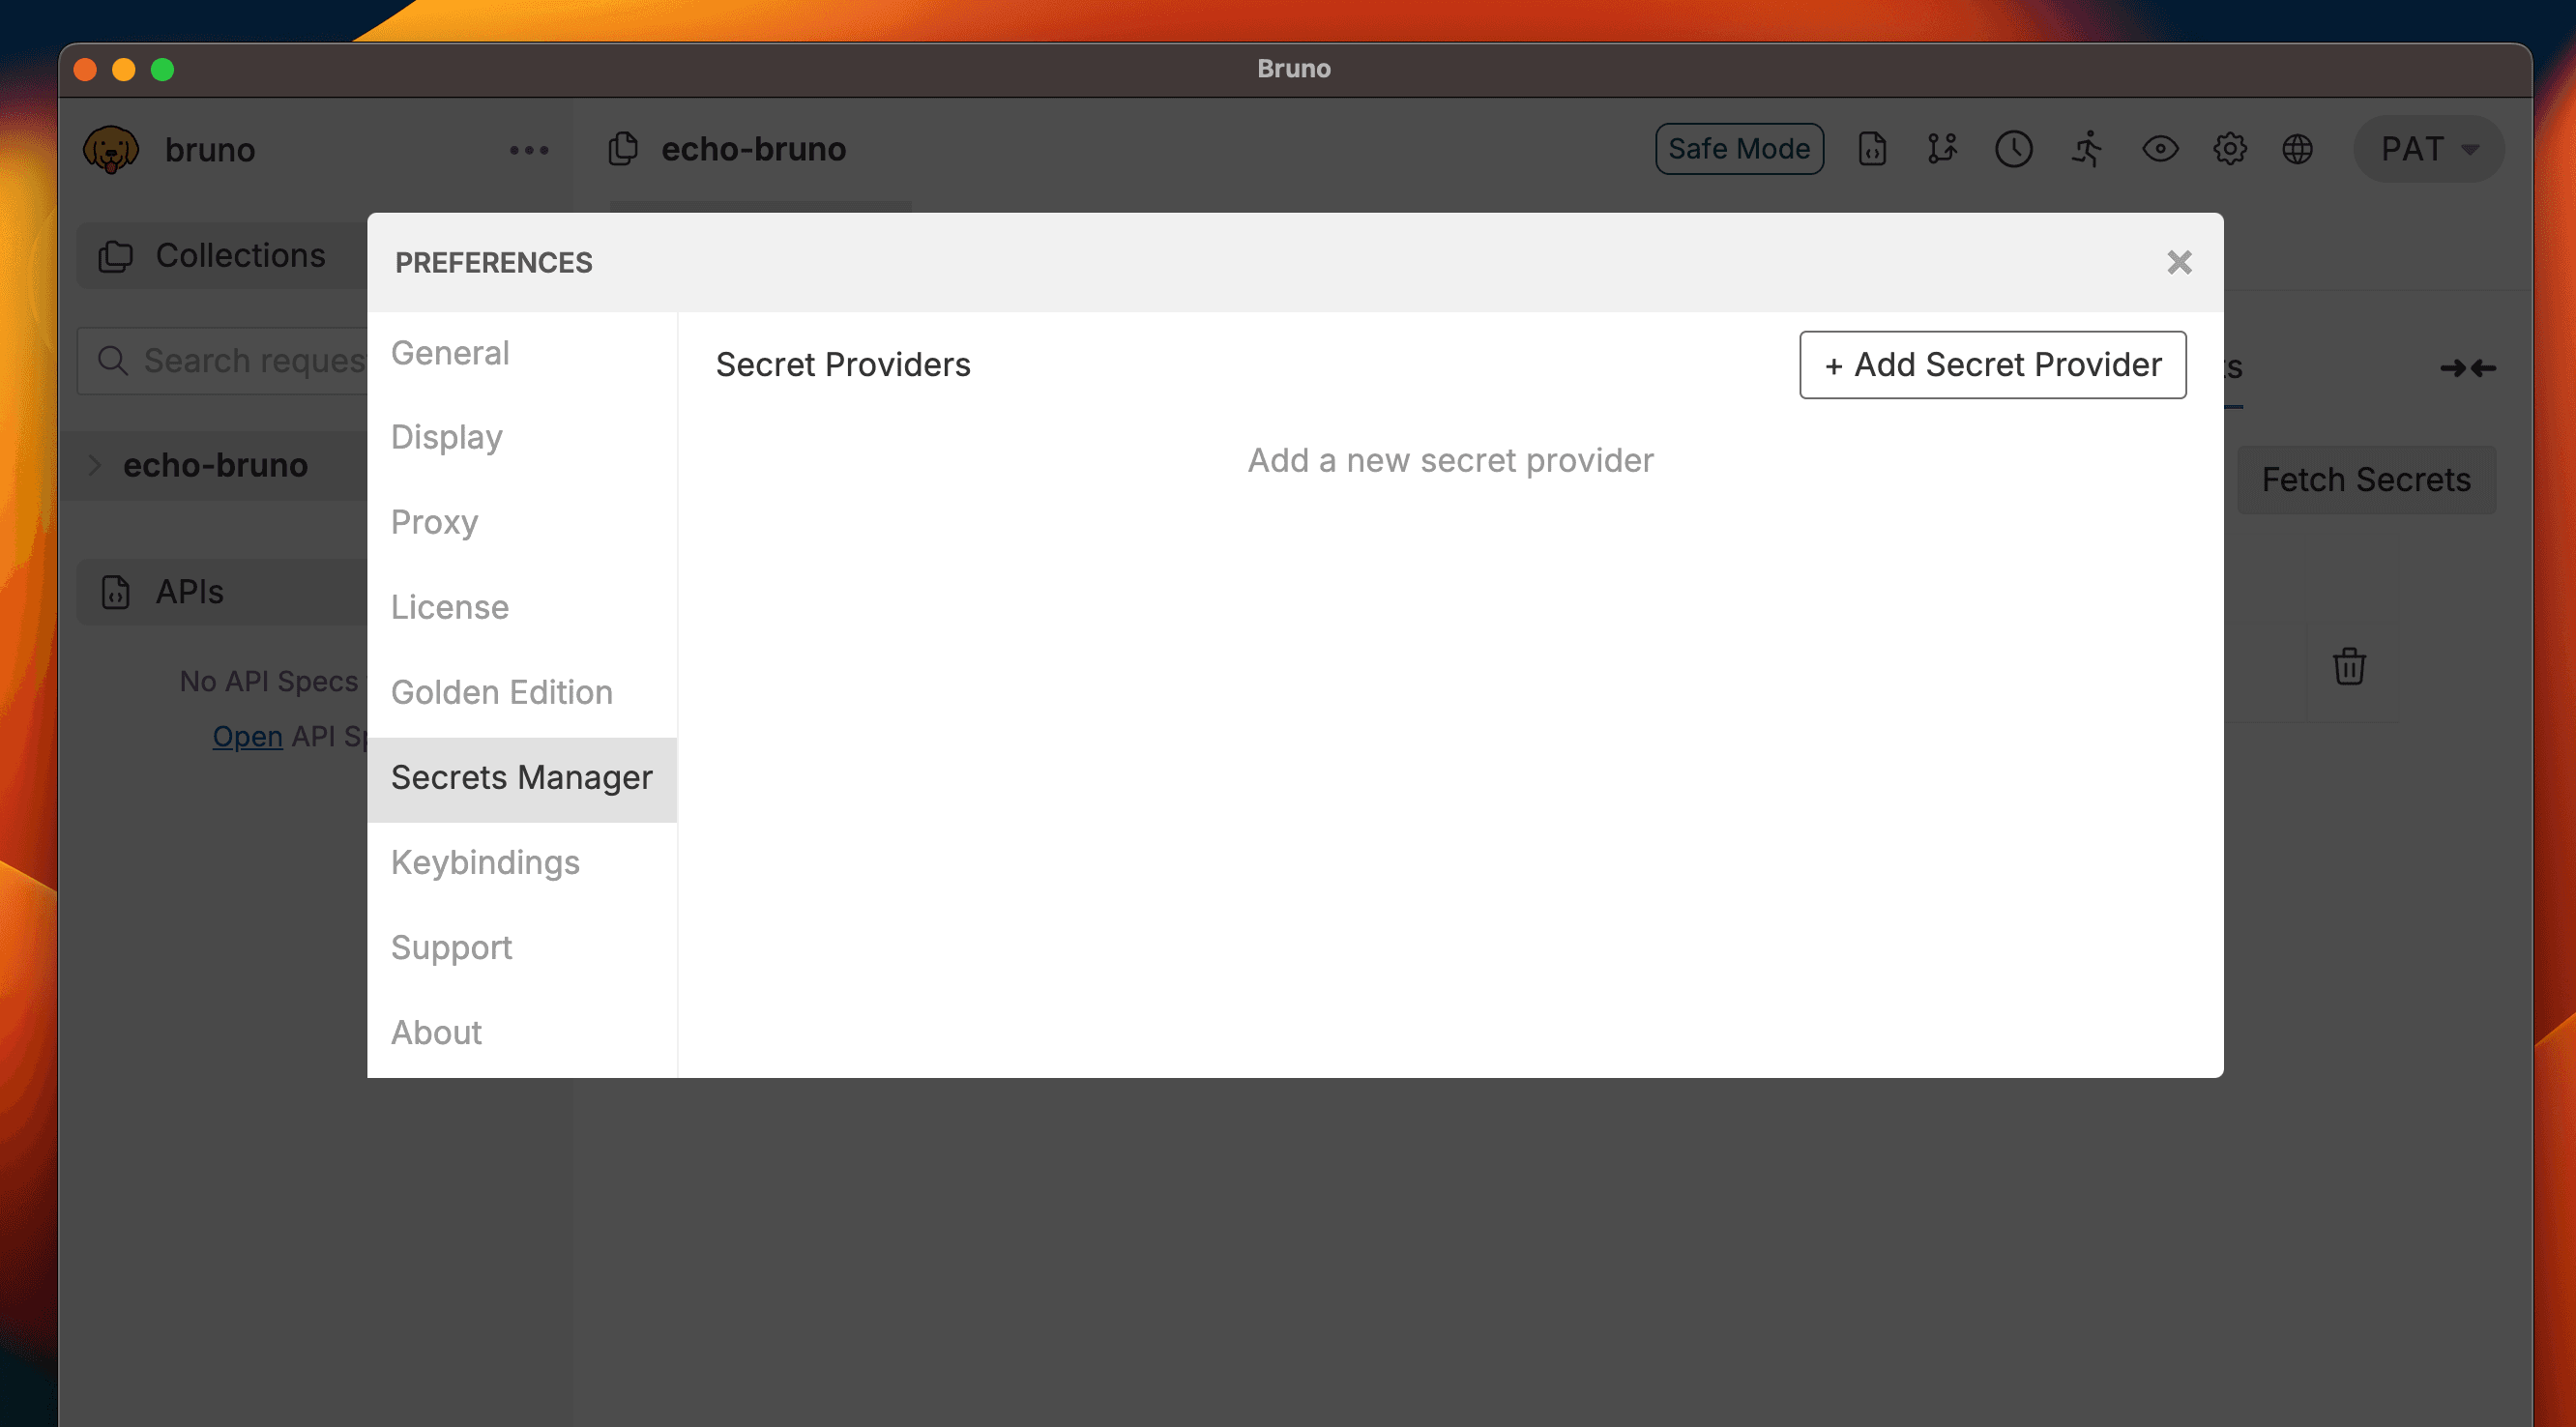Click the collection icon beside echo-bruno title
Image resolution: width=2576 pixels, height=1427 pixels.
tap(623, 149)
